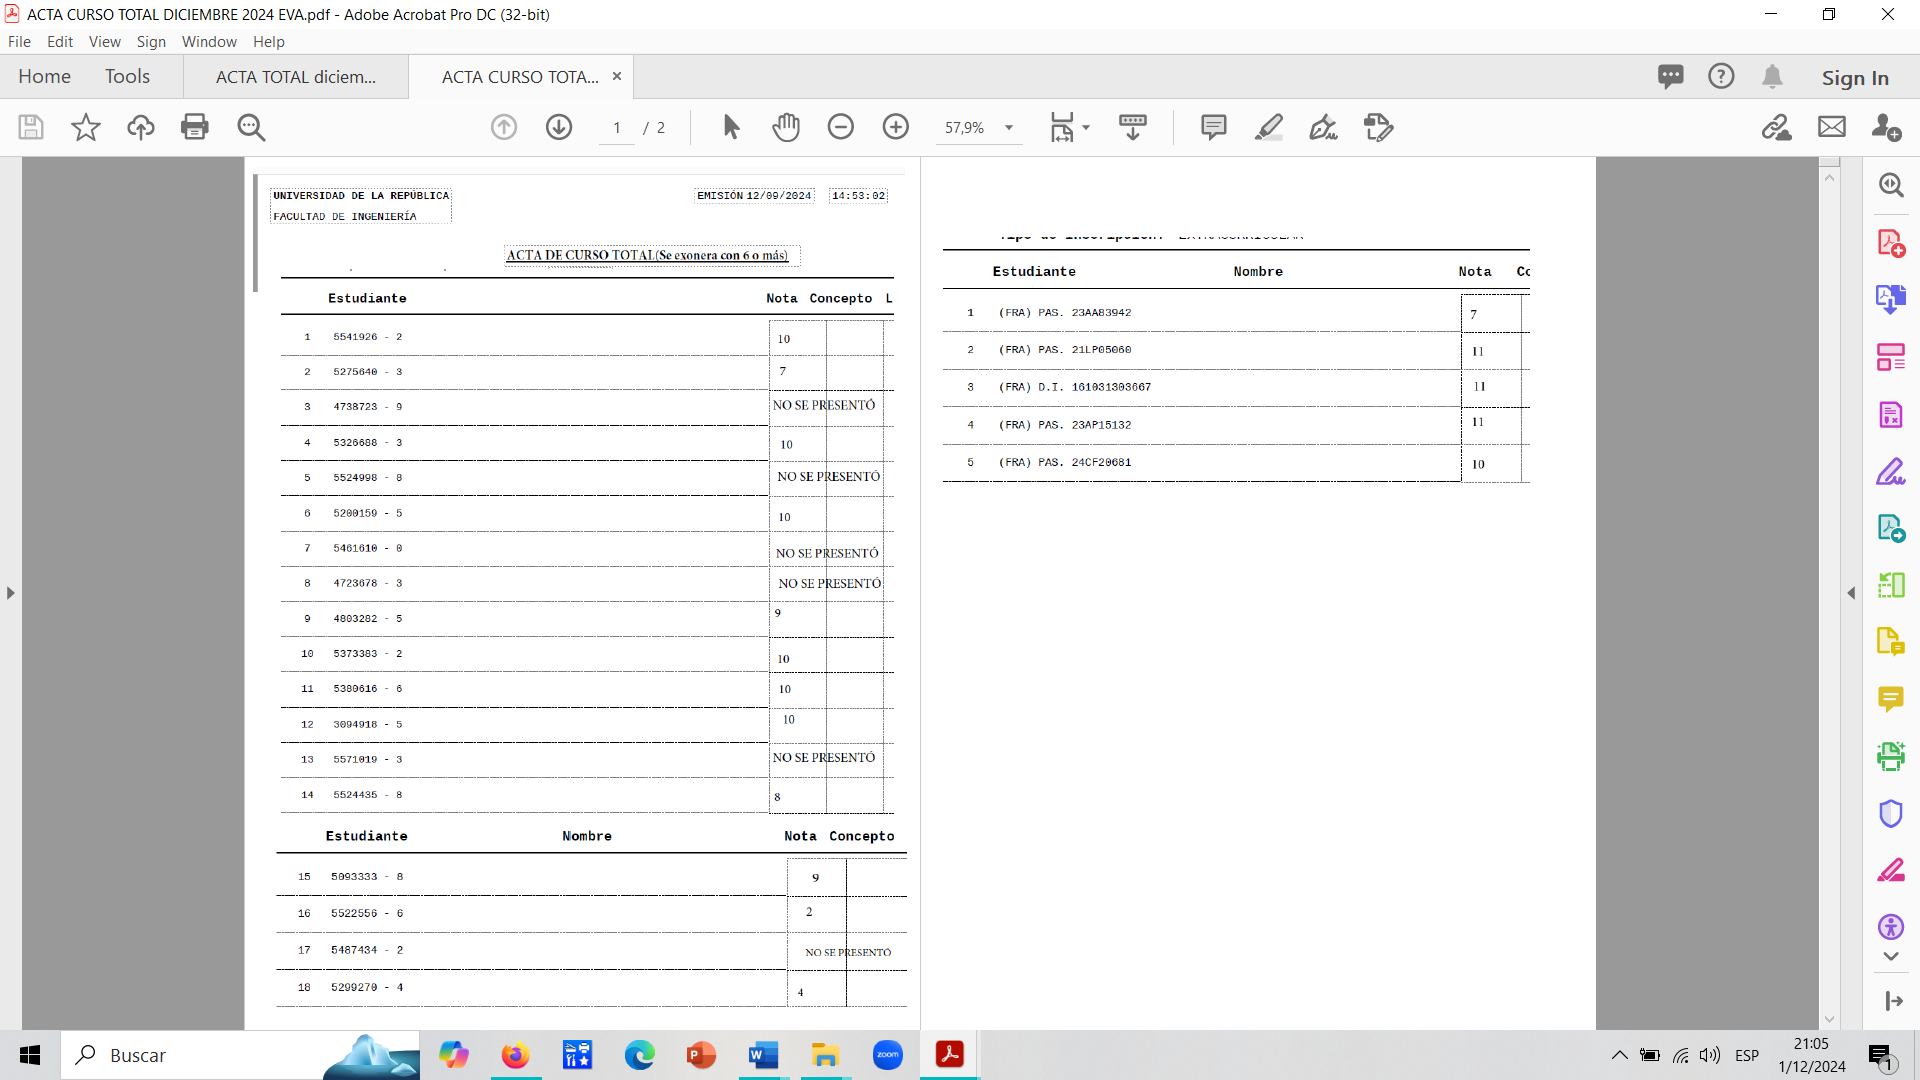This screenshot has height=1080, width=1920.
Task: Select the Highlight text pen
Action: point(1269,127)
